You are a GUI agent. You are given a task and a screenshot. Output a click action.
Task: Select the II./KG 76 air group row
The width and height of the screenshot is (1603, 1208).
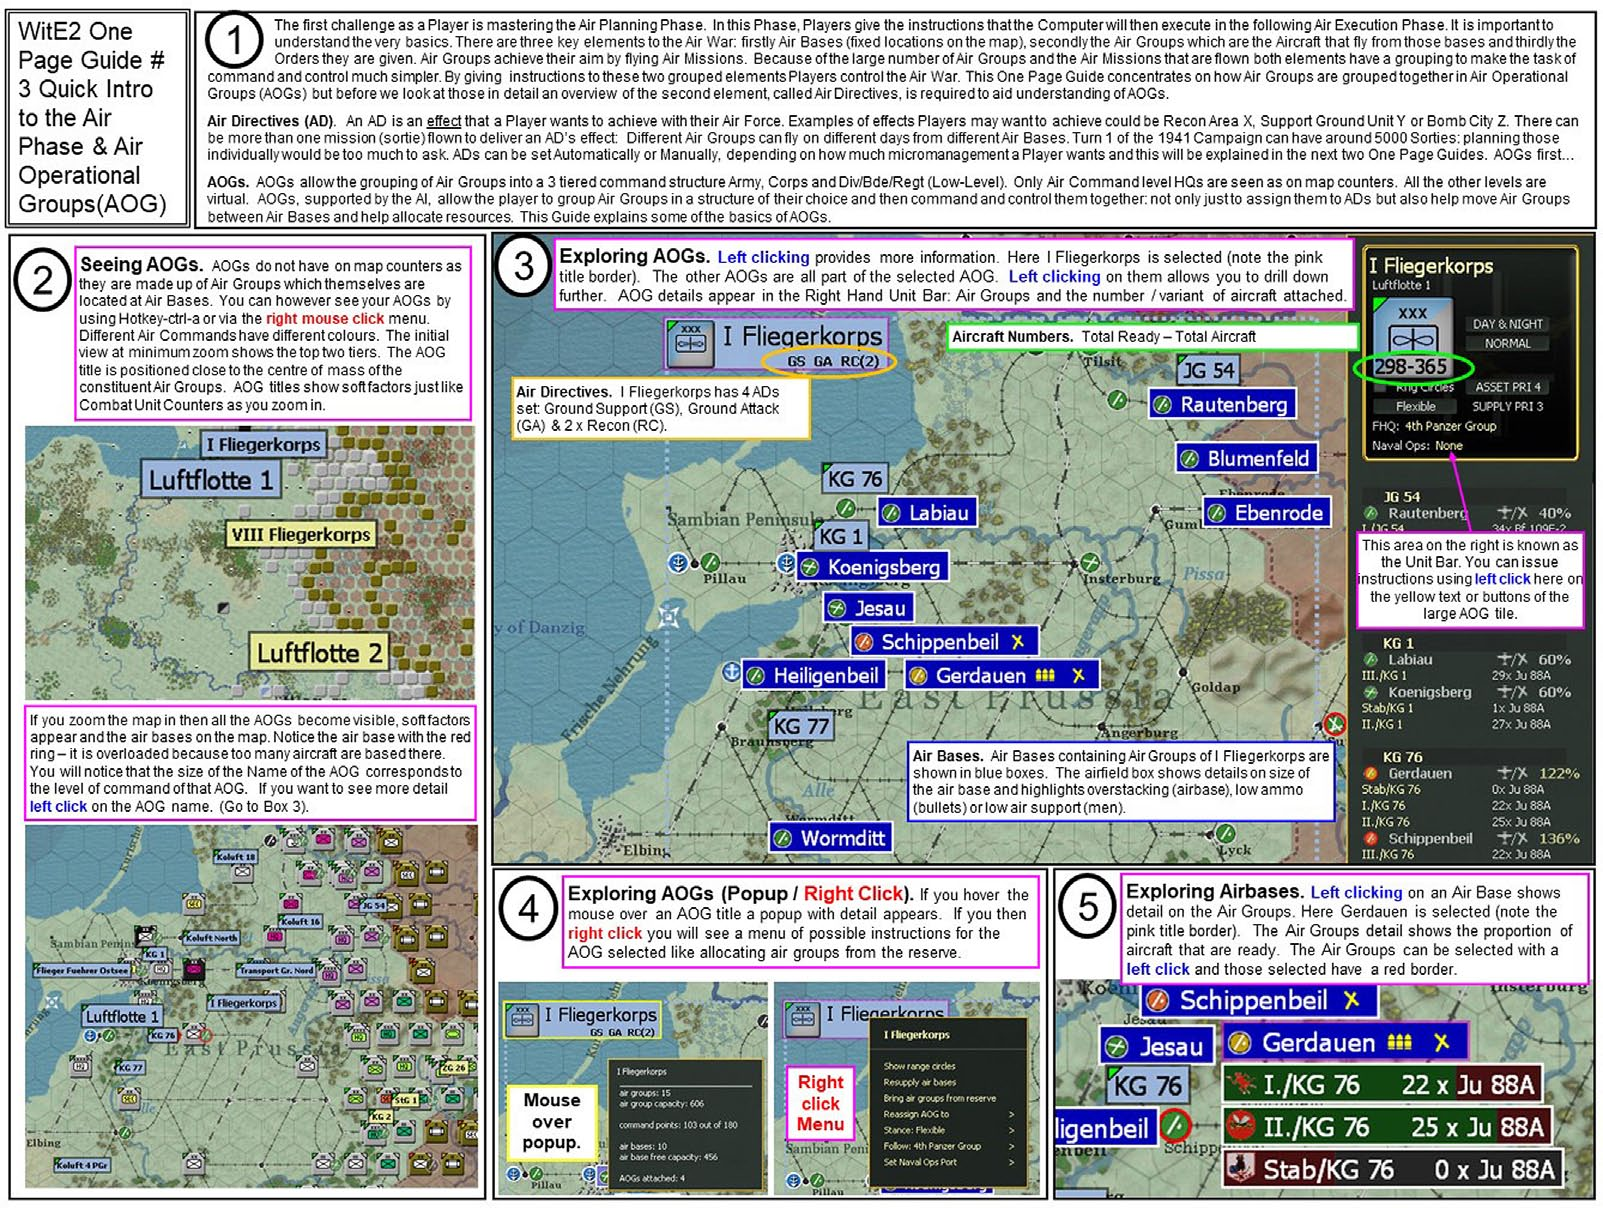[x=1385, y=1127]
